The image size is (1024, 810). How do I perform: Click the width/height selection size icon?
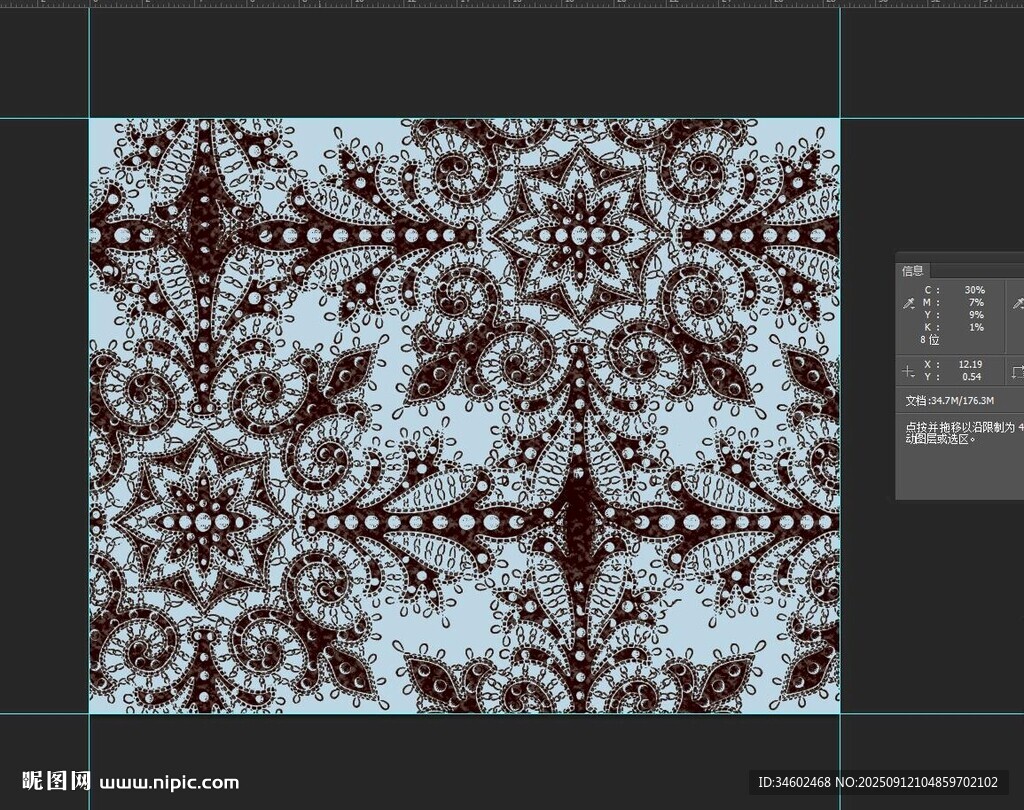coord(1017,372)
